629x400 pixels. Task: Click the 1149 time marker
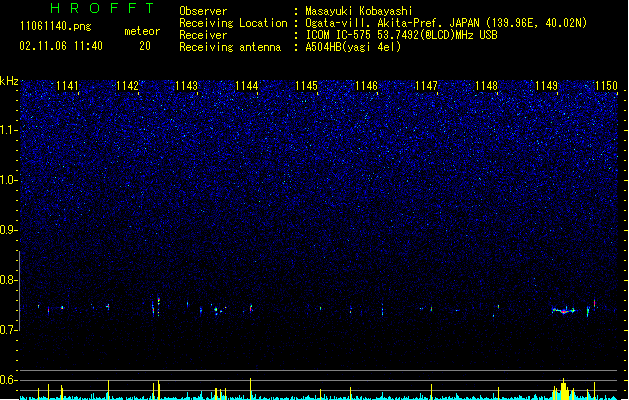(546, 86)
